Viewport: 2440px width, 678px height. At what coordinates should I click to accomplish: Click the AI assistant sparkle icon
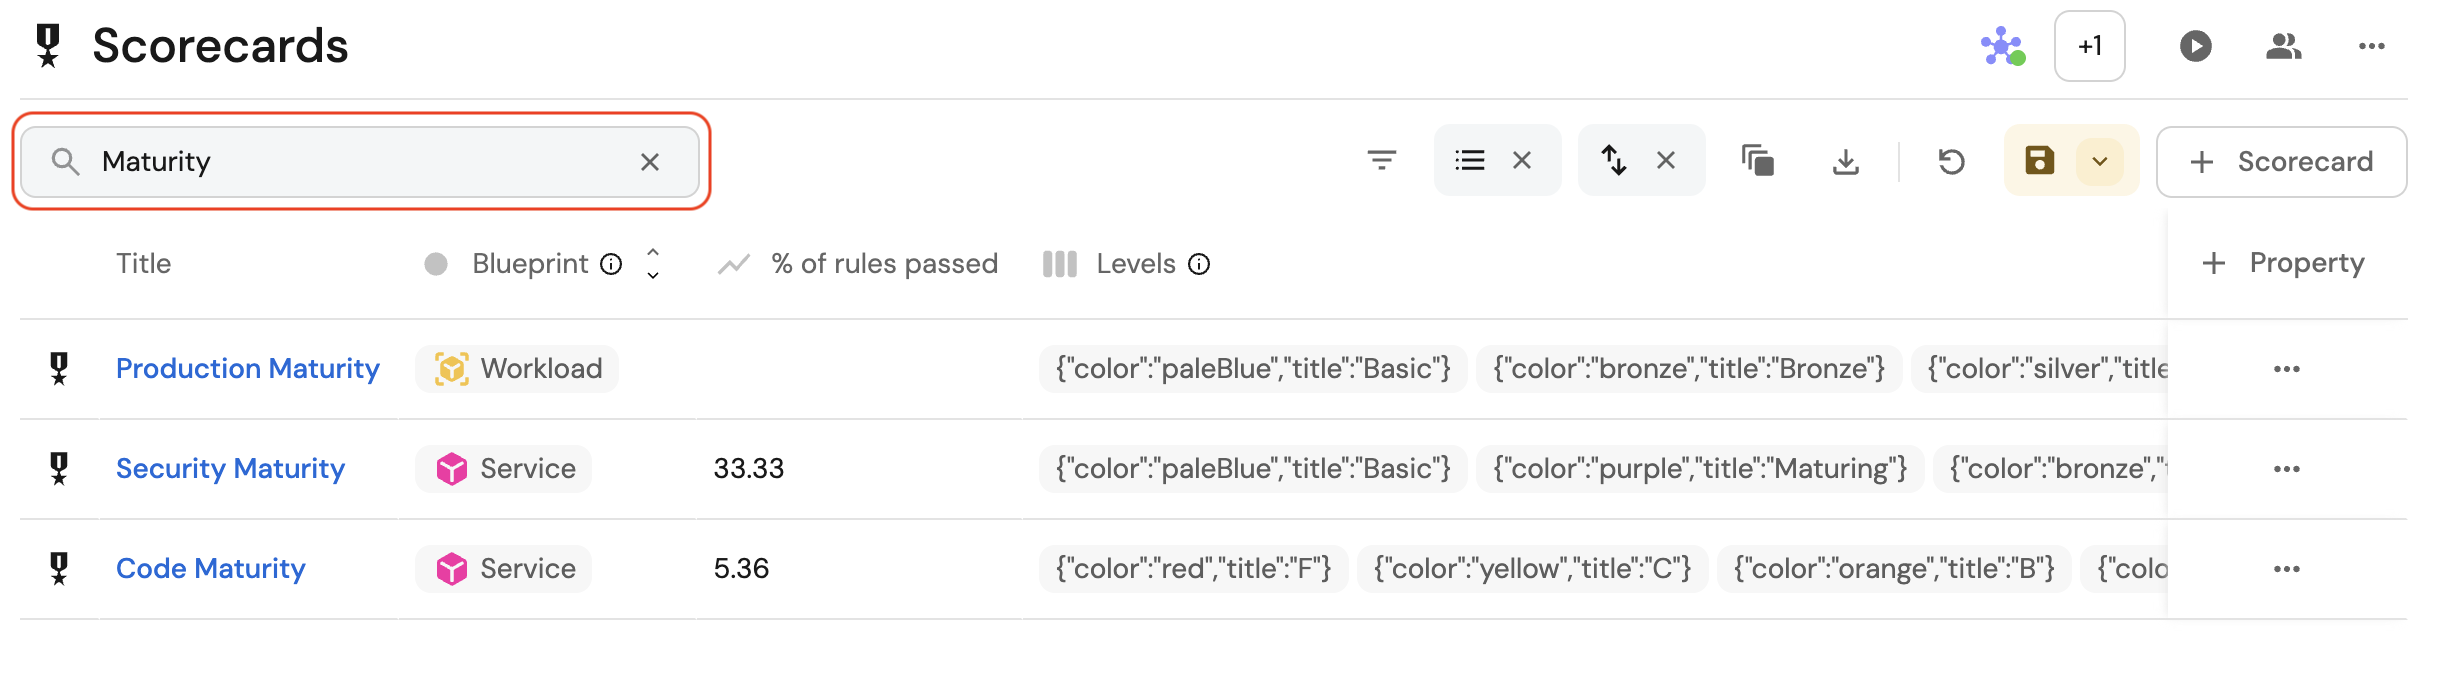(2002, 46)
